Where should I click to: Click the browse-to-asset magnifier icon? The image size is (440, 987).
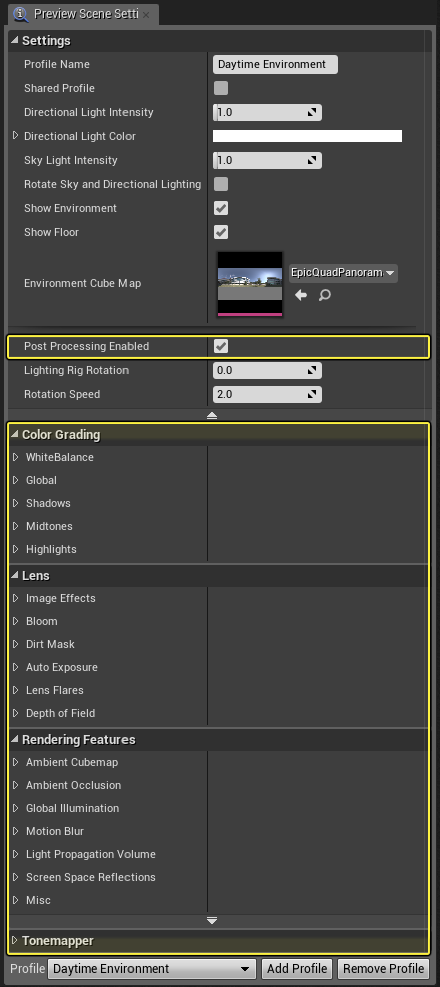[x=325, y=295]
